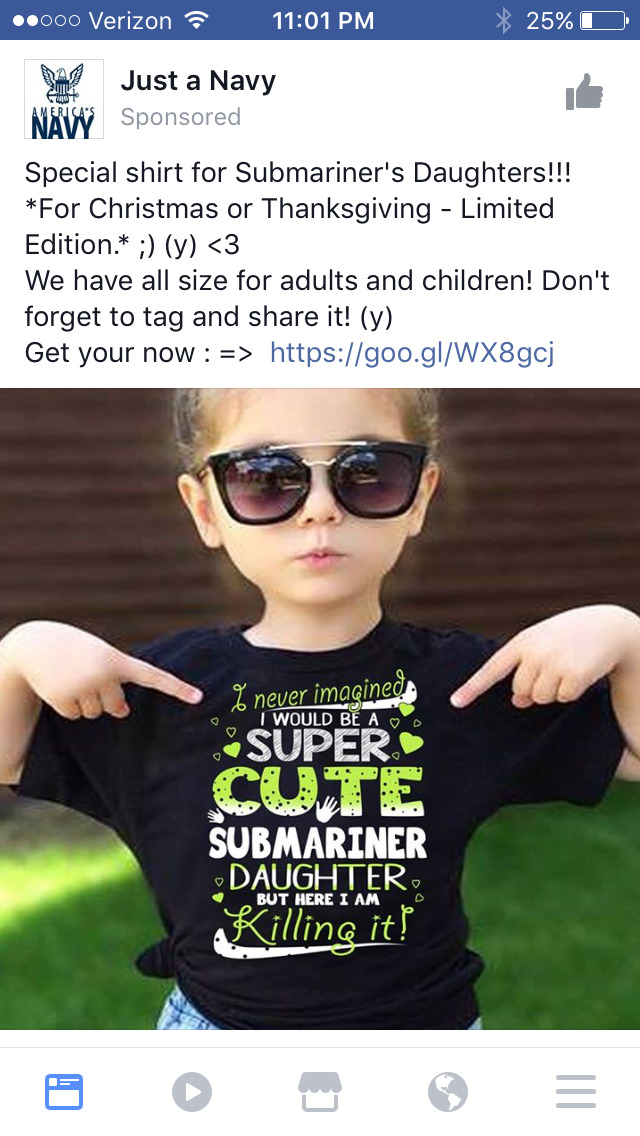Open the Just a Navy page name
This screenshot has width=640, height=1136.
click(x=198, y=80)
